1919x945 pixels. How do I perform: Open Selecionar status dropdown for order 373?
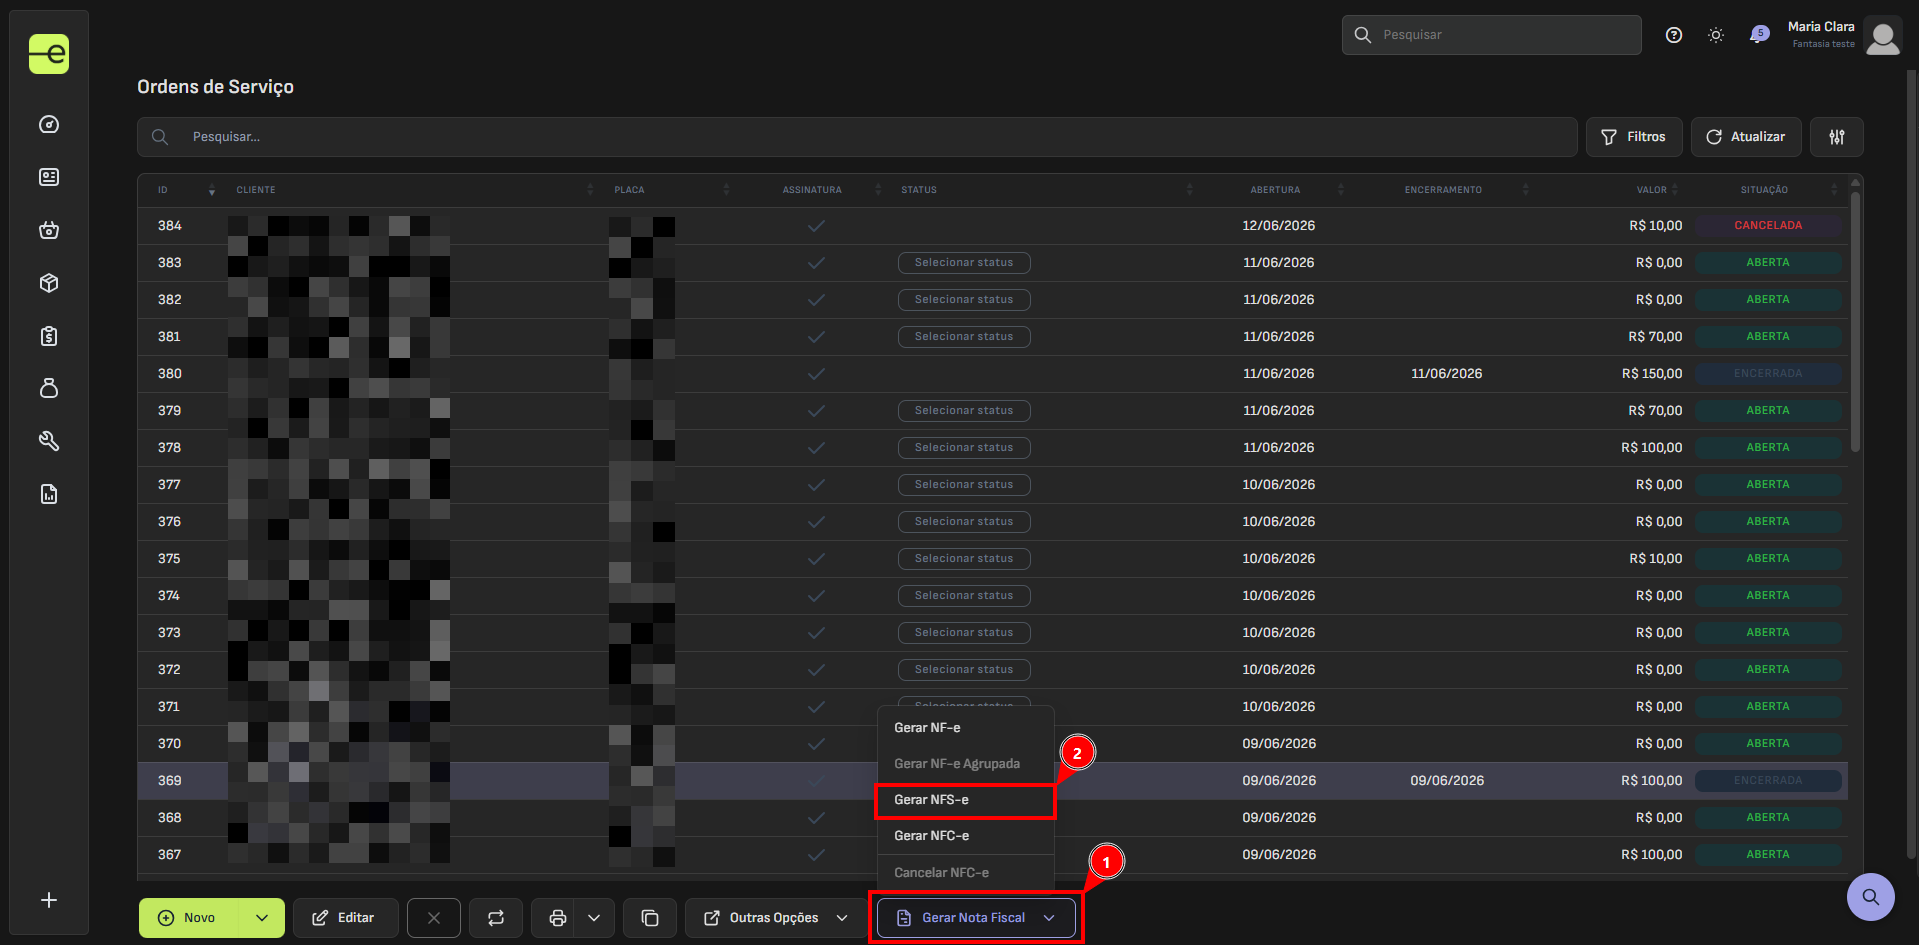964,633
